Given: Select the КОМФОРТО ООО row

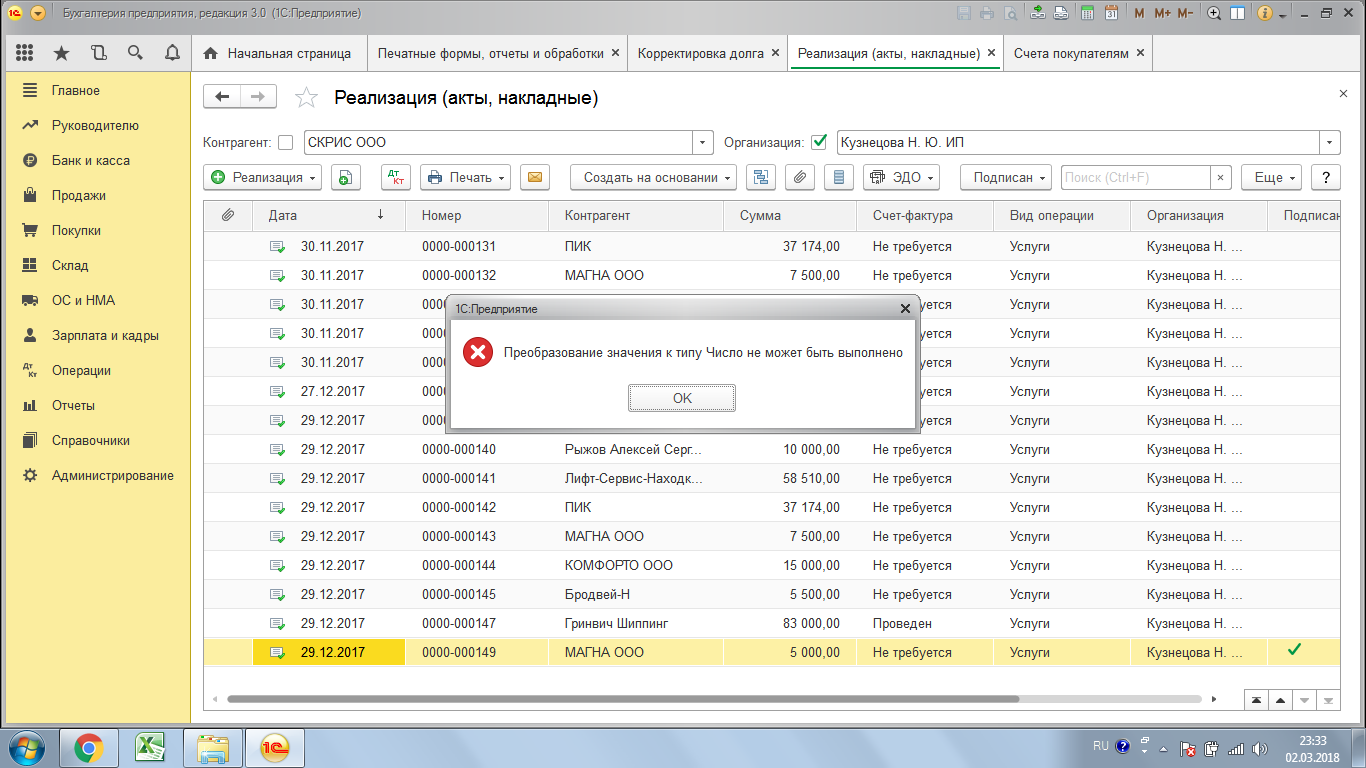Looking at the screenshot, I should [771, 565].
